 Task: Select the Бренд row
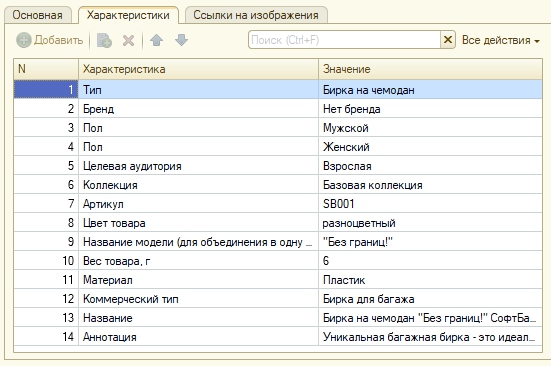pyautogui.click(x=278, y=109)
